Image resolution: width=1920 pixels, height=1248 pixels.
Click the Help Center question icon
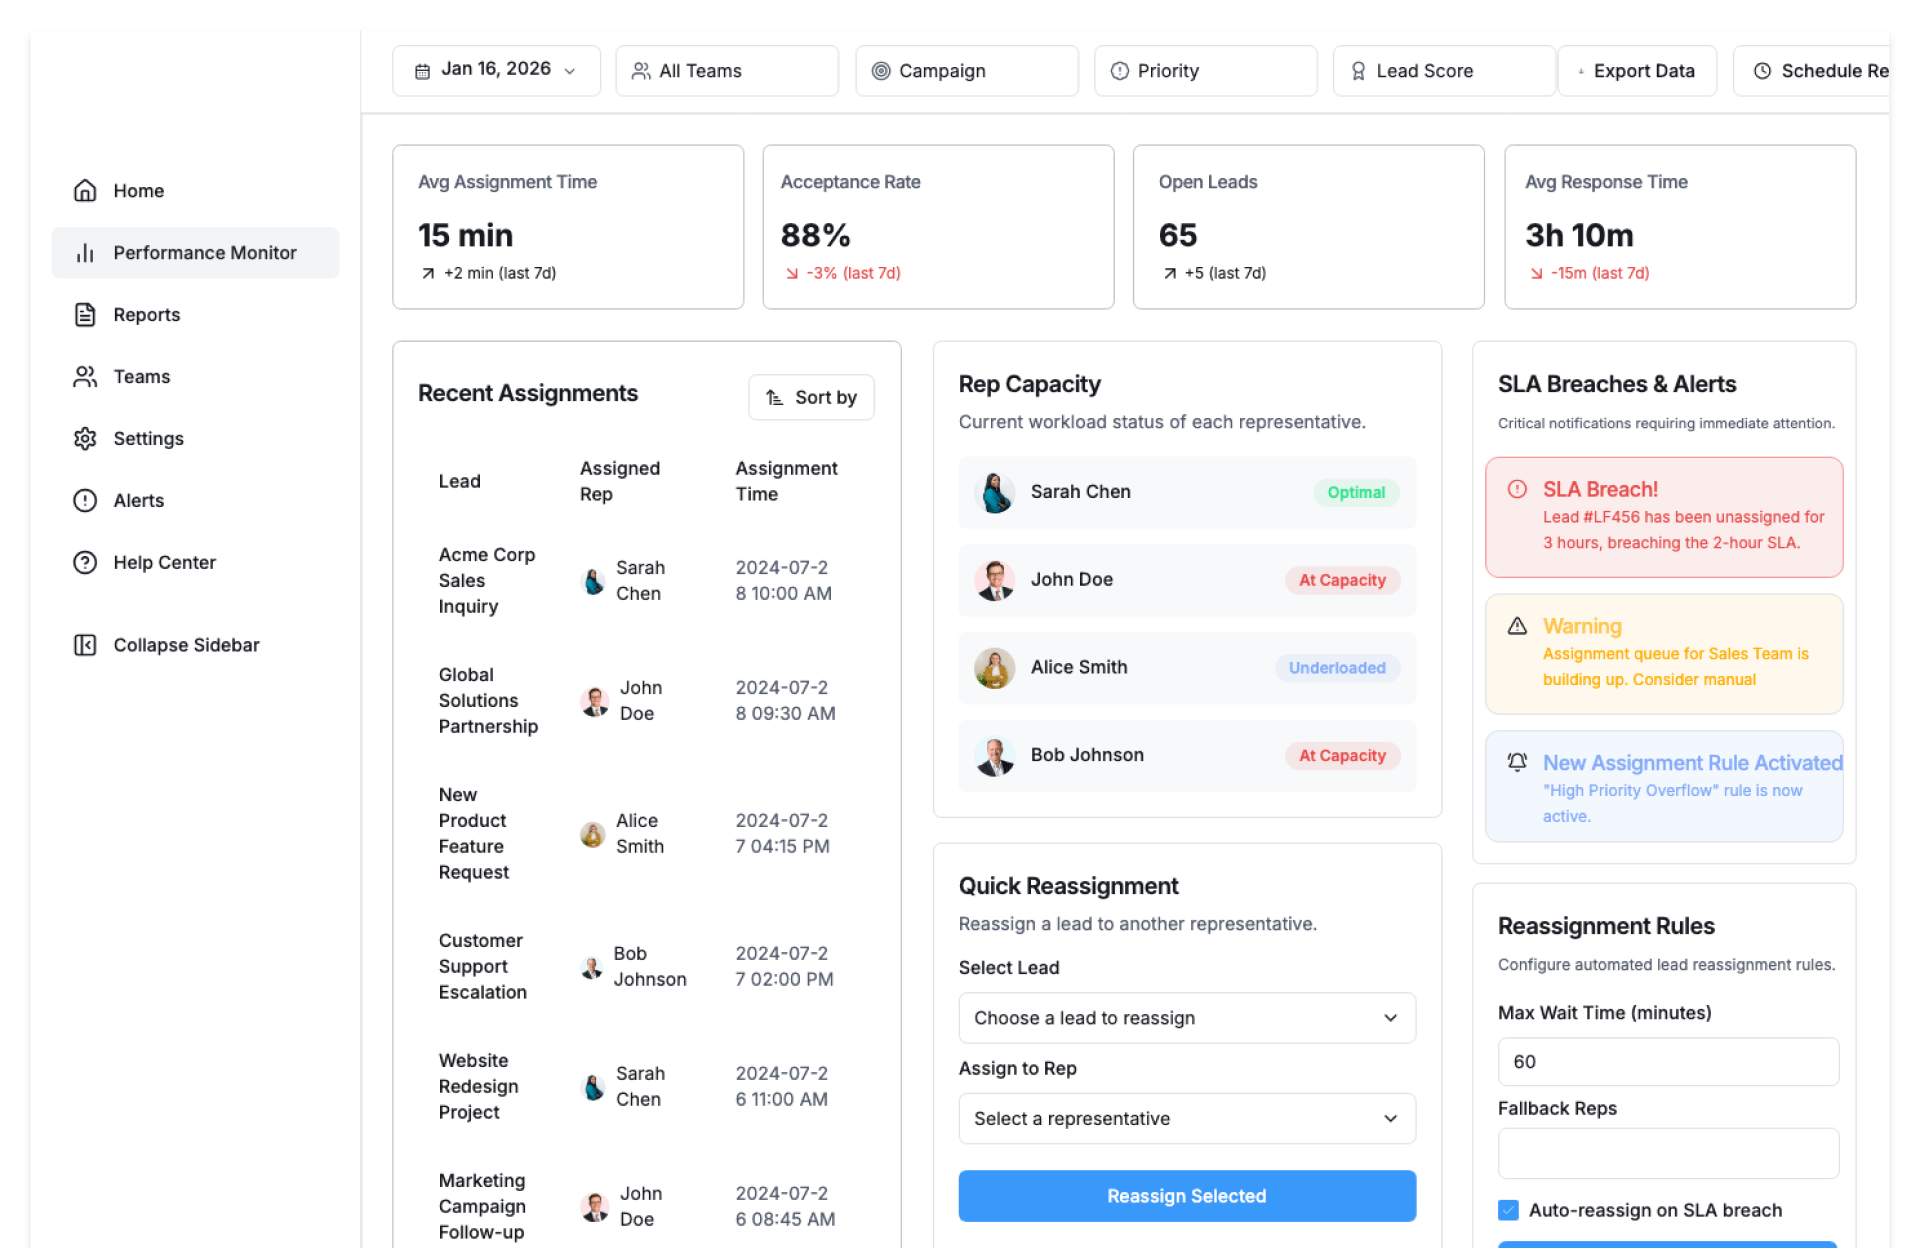pyautogui.click(x=85, y=563)
